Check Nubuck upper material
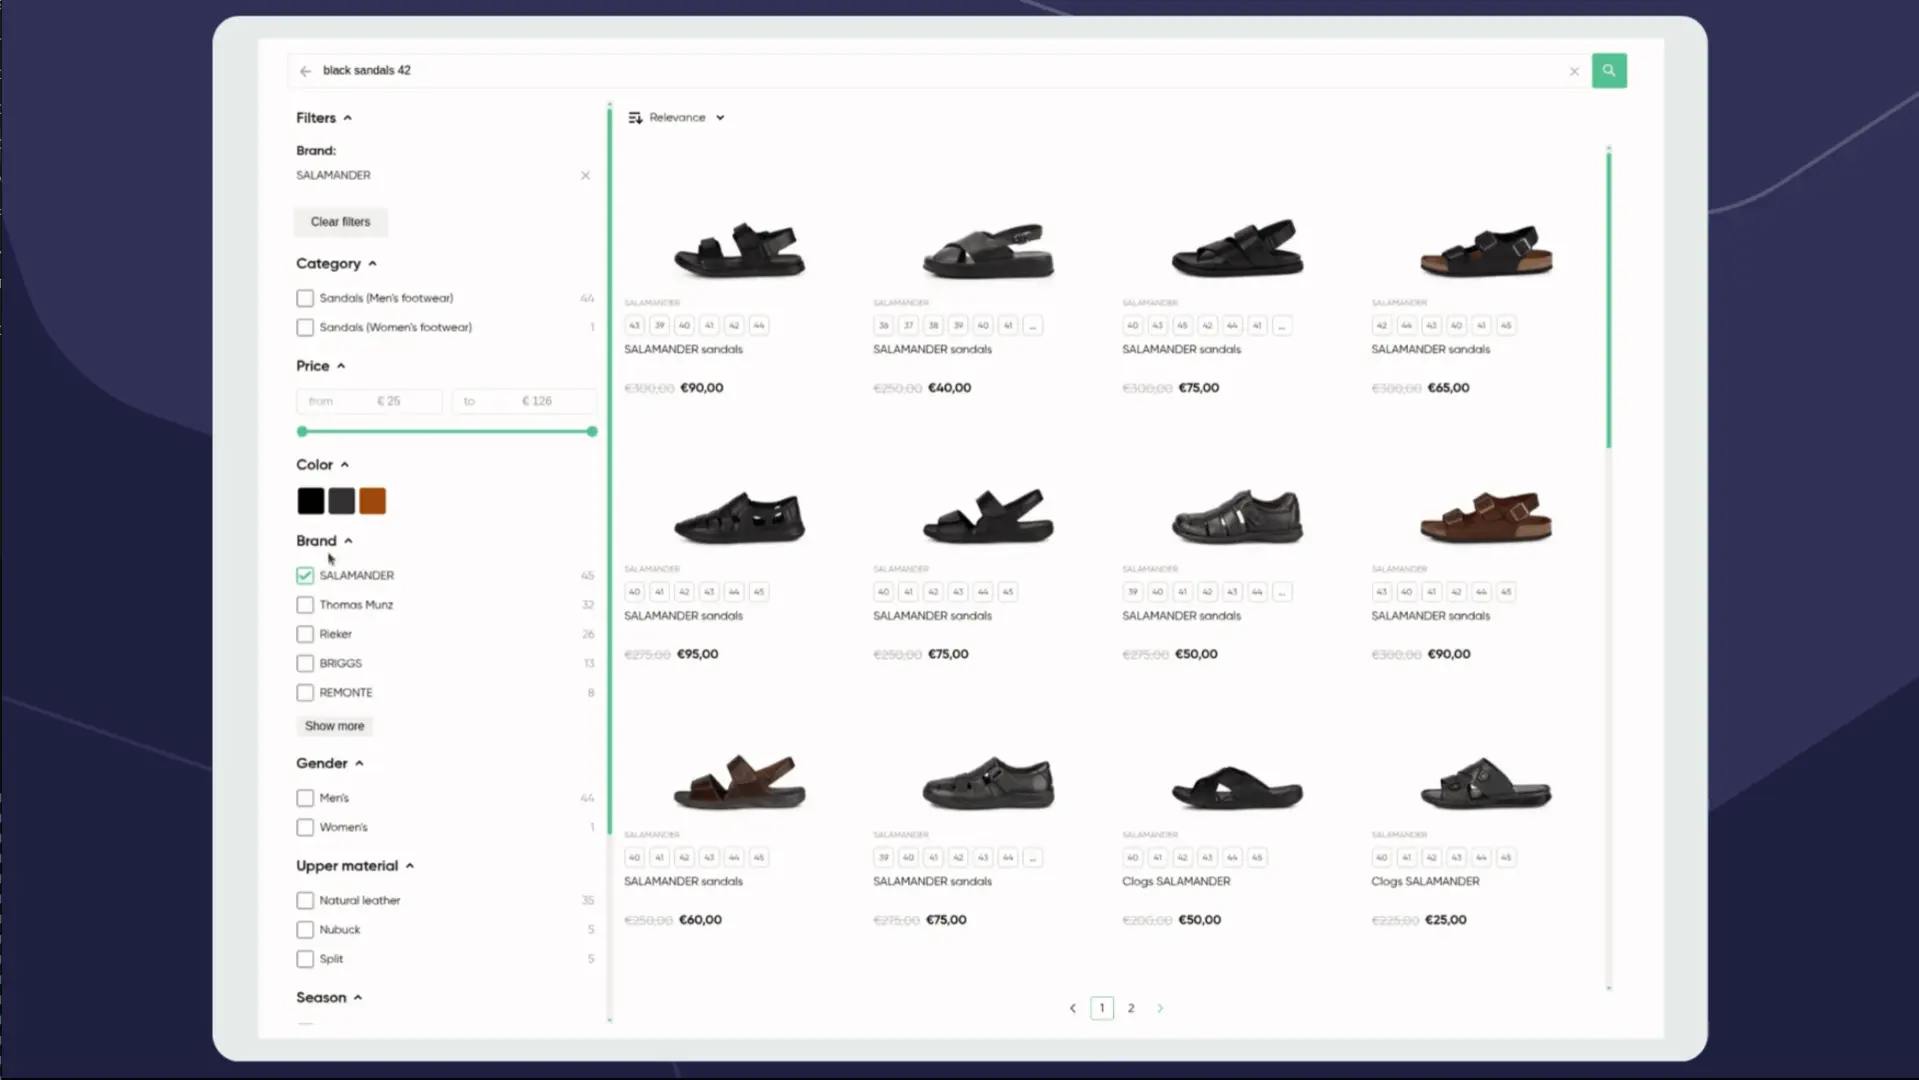 coord(305,930)
